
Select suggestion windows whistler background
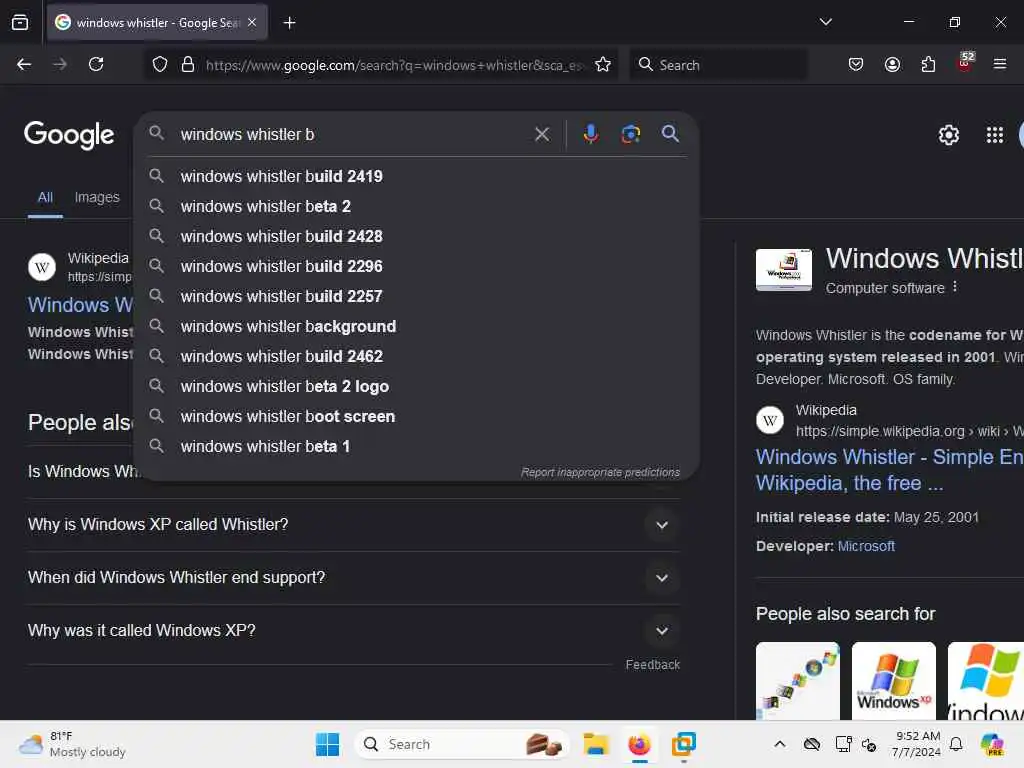(417, 326)
